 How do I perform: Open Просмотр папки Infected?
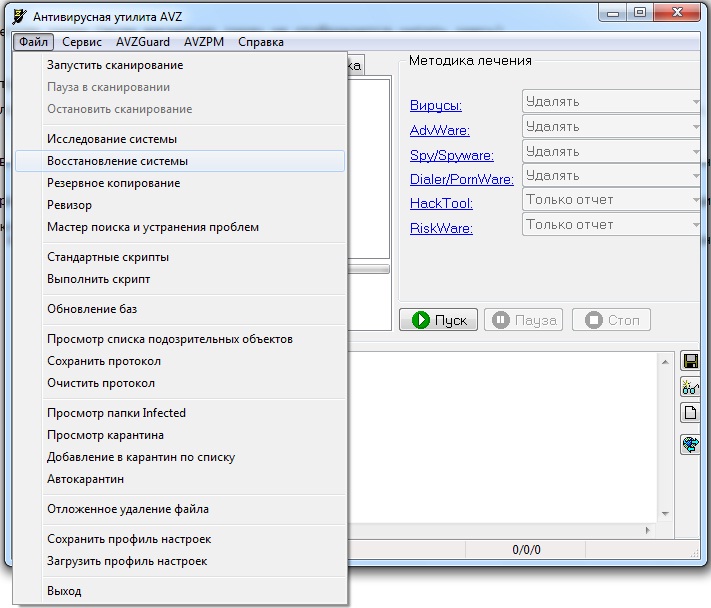pyautogui.click(x=180, y=413)
